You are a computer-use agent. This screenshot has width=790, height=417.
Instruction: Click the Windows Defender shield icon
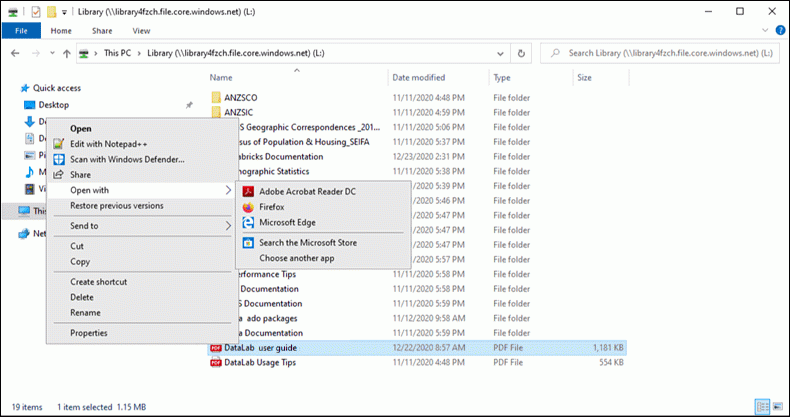59,160
